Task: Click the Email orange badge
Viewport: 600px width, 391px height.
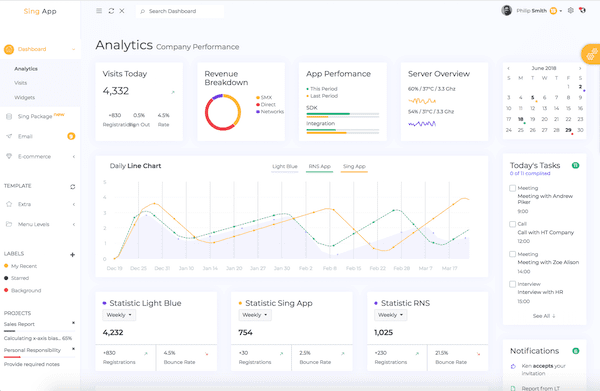Action: [x=71, y=136]
